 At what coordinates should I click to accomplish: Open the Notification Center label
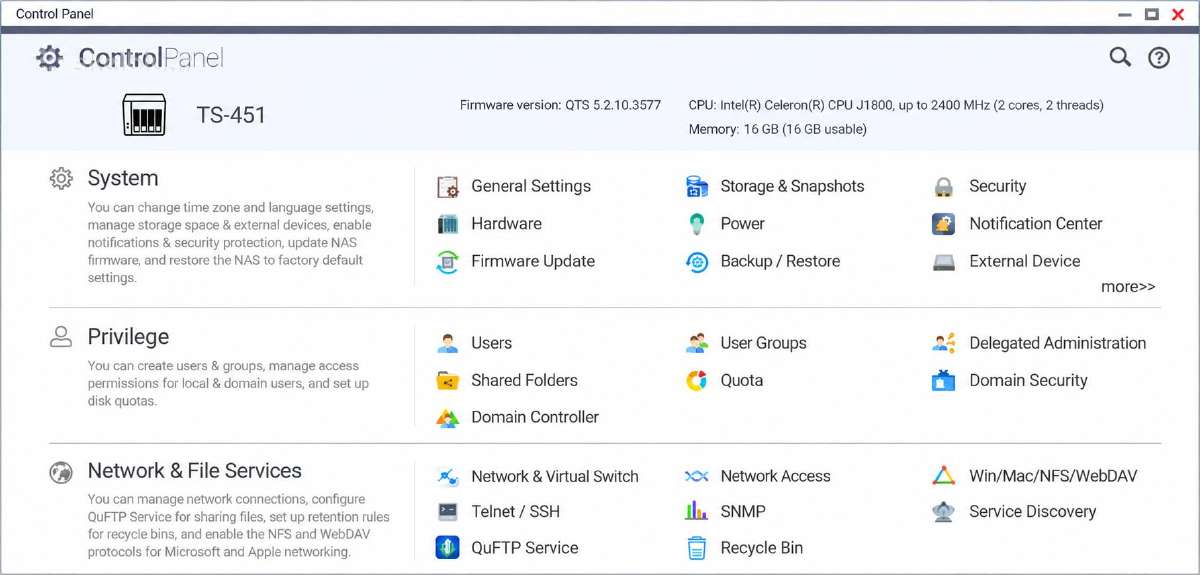pos(1036,224)
